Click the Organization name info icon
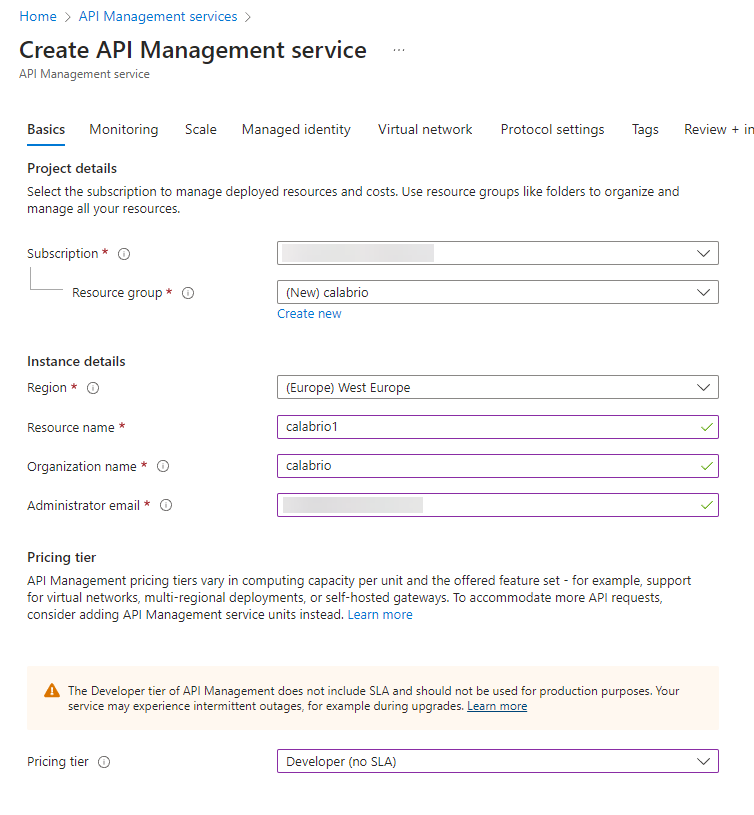Viewport: 754px width, 815px height. click(x=163, y=466)
